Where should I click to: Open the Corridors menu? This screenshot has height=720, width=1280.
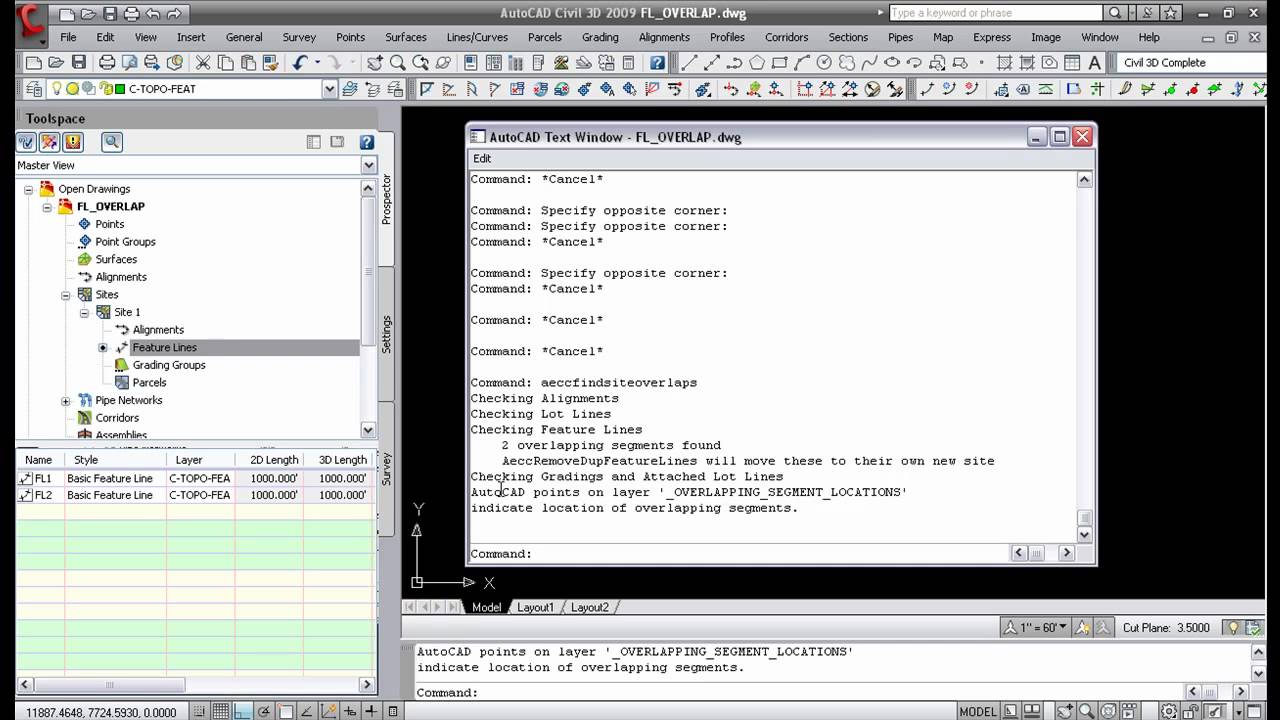[x=786, y=37]
